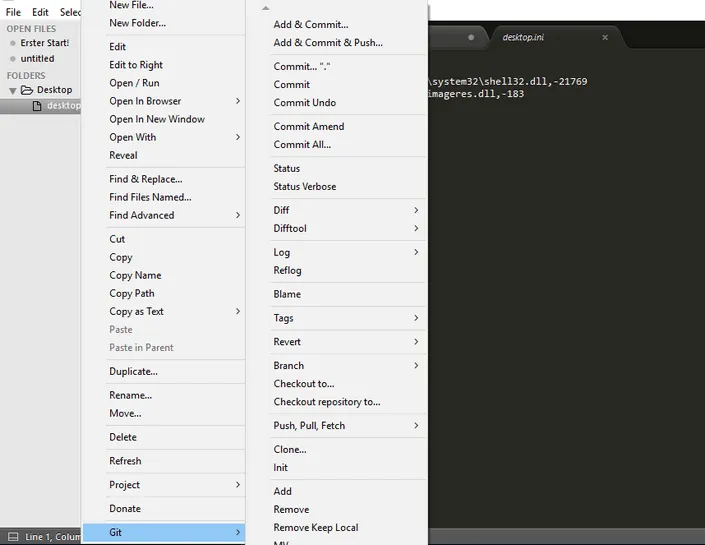Expand the Push, Pull, Fetch submenu arrow

(x=416, y=425)
